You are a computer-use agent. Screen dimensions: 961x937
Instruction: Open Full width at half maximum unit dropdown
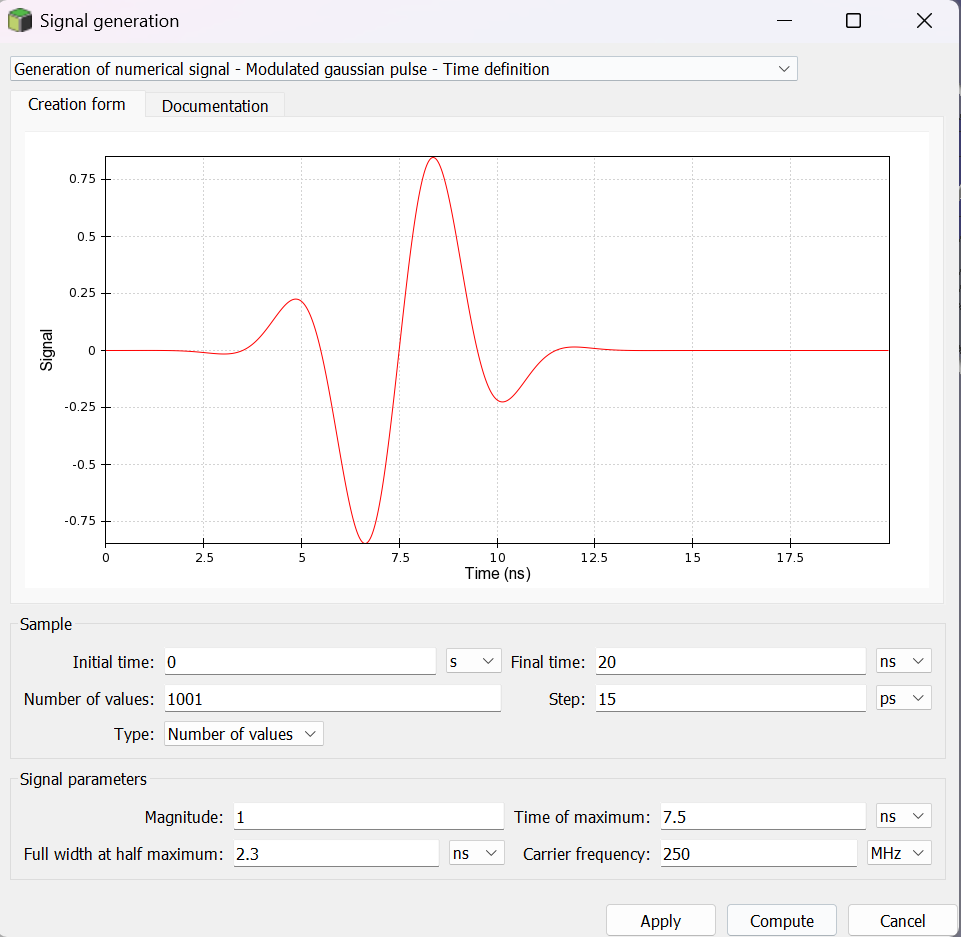point(476,854)
